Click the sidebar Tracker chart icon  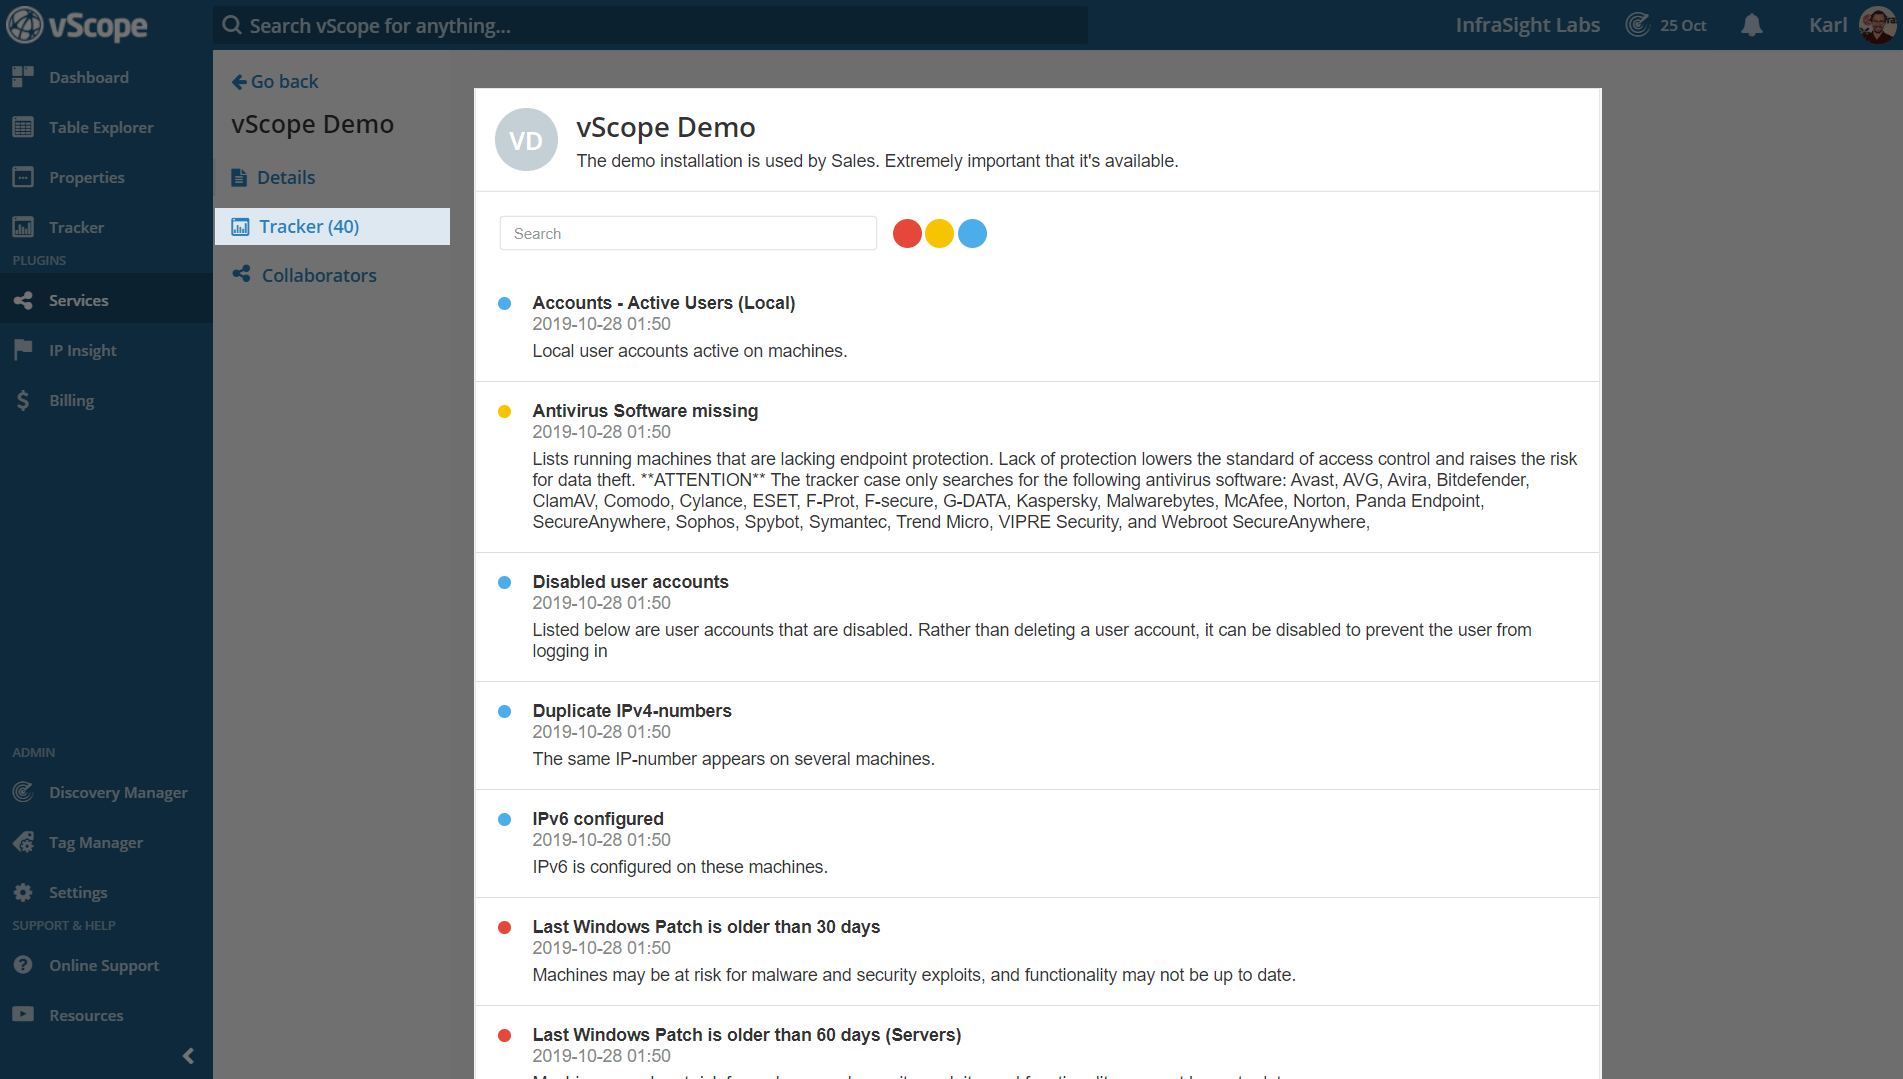point(23,227)
